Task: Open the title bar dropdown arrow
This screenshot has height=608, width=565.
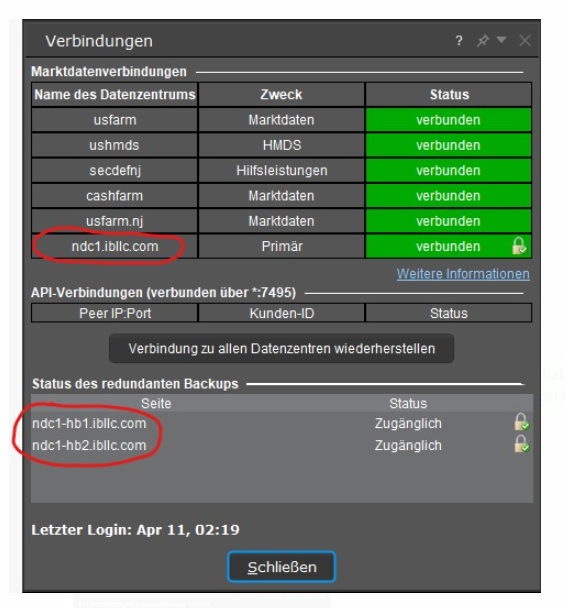Action: tap(501, 39)
